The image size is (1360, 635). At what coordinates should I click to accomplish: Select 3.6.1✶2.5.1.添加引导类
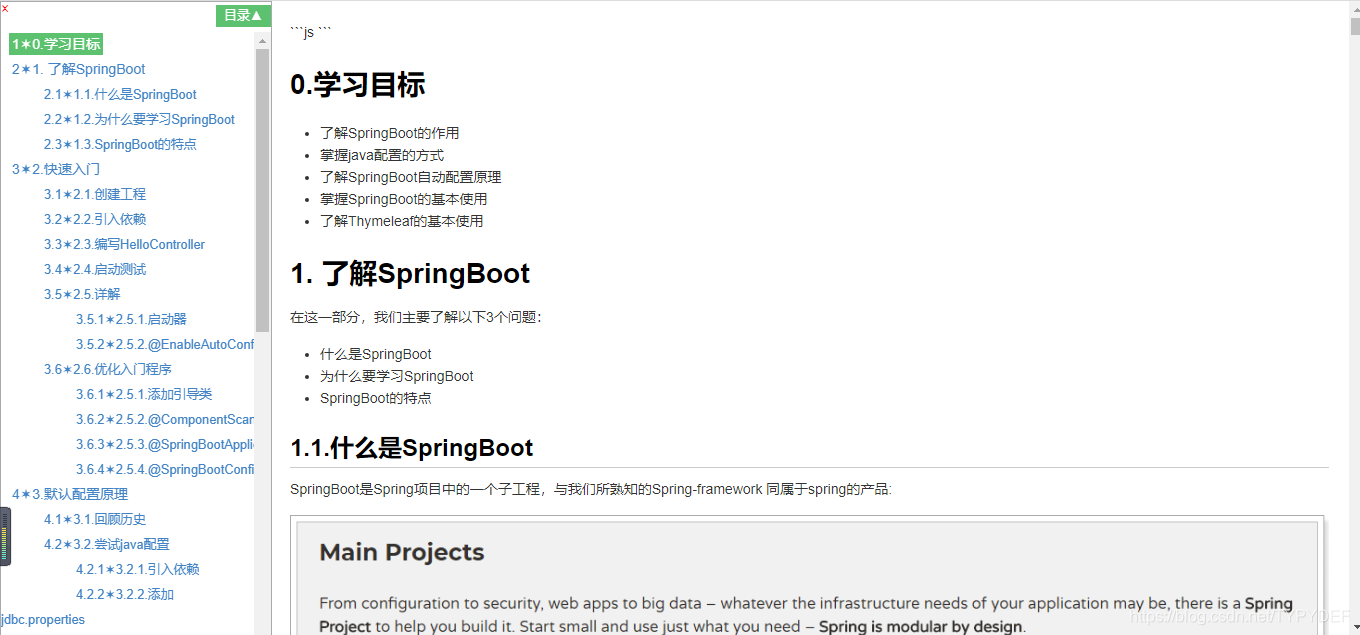pos(144,394)
